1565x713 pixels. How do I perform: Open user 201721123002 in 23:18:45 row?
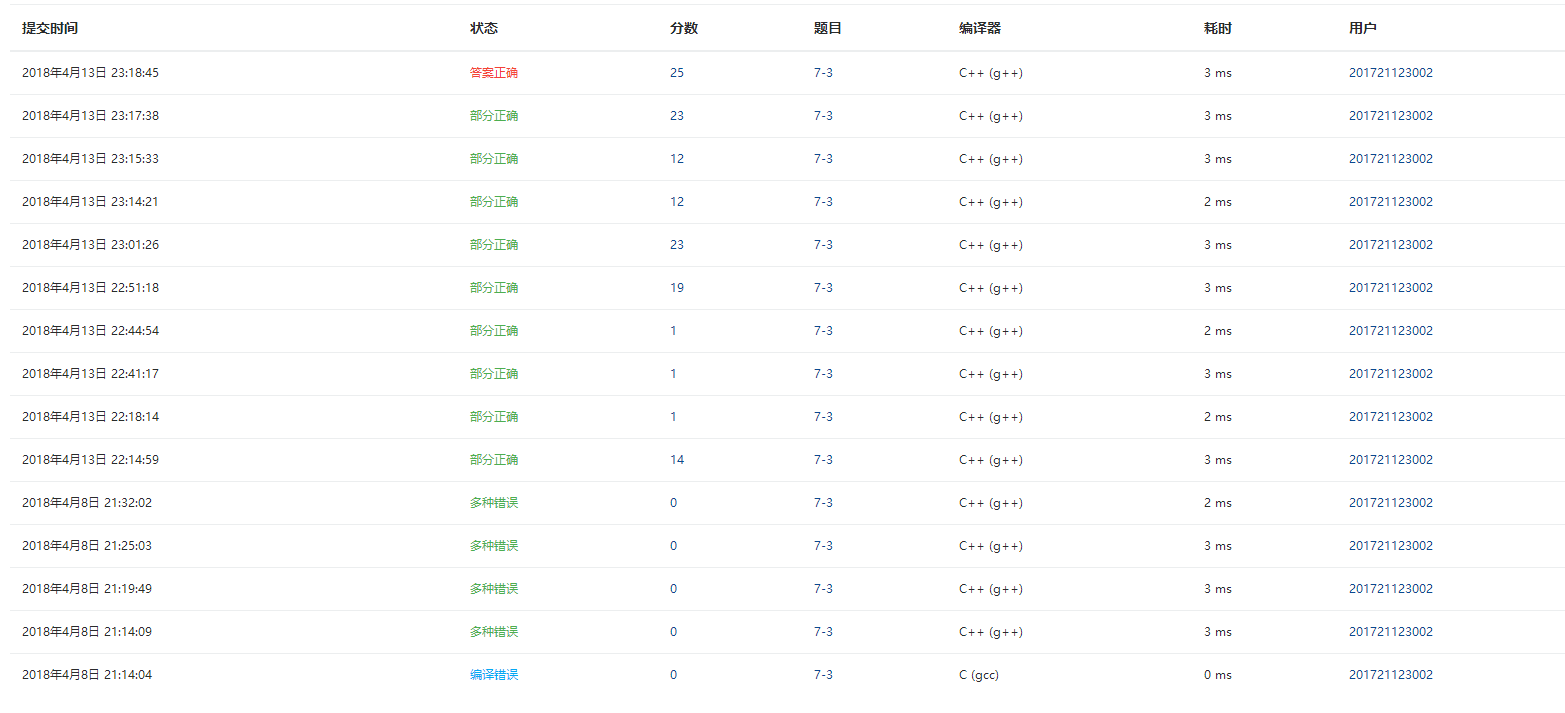coord(1390,73)
